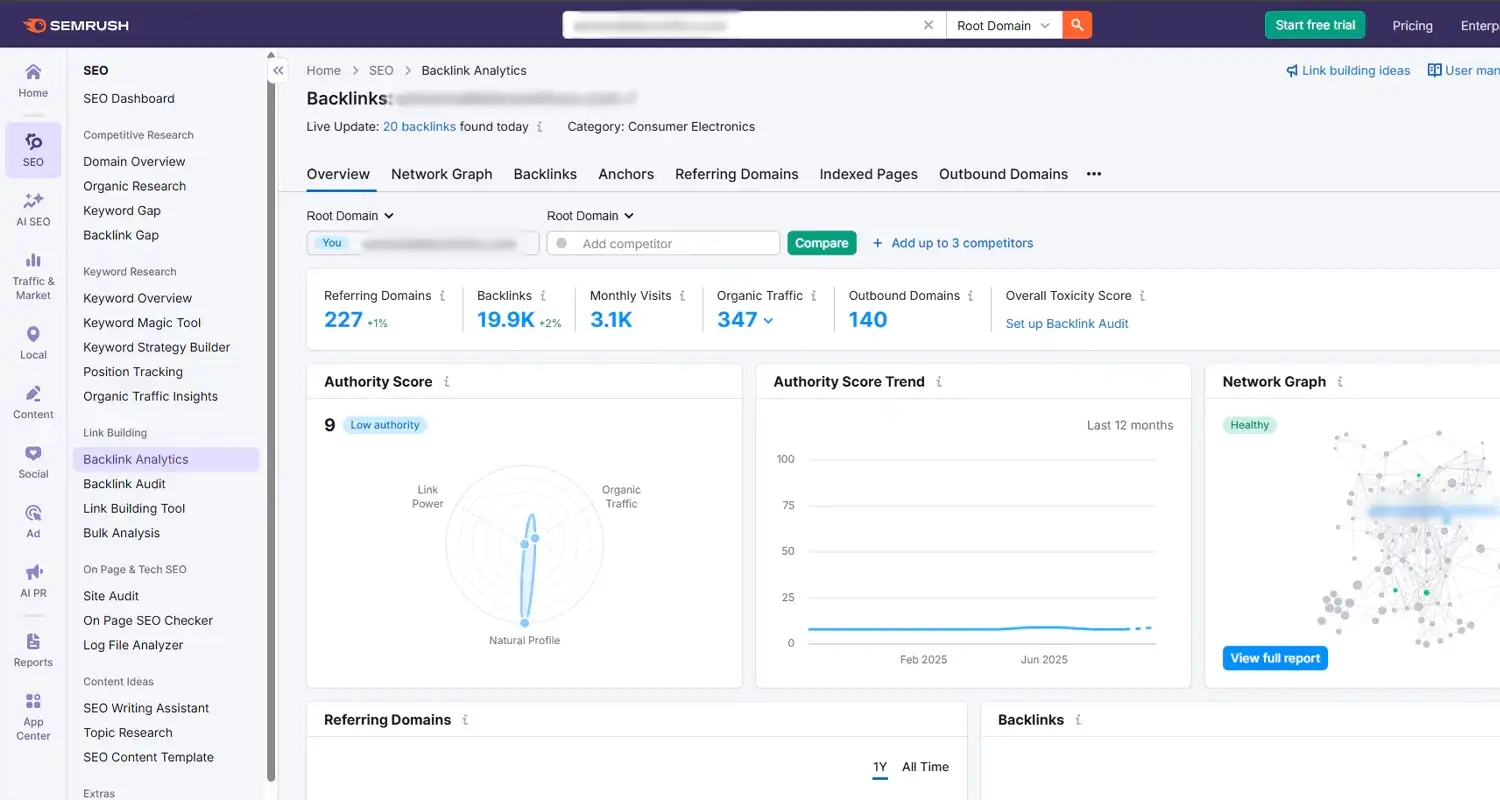This screenshot has height=800, width=1500.
Task: Open the Referring Domains tab
Action: click(x=737, y=174)
